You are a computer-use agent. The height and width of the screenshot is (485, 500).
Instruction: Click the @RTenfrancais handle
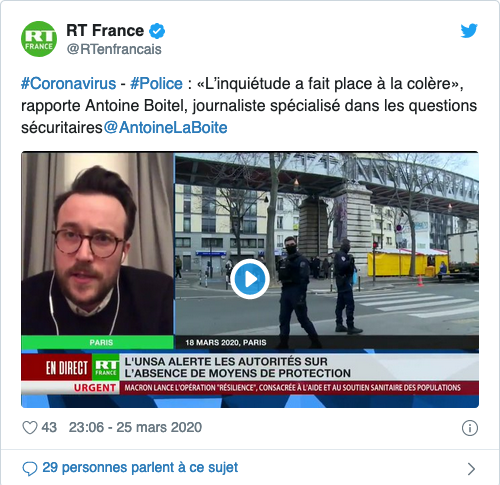pyautogui.click(x=114, y=49)
